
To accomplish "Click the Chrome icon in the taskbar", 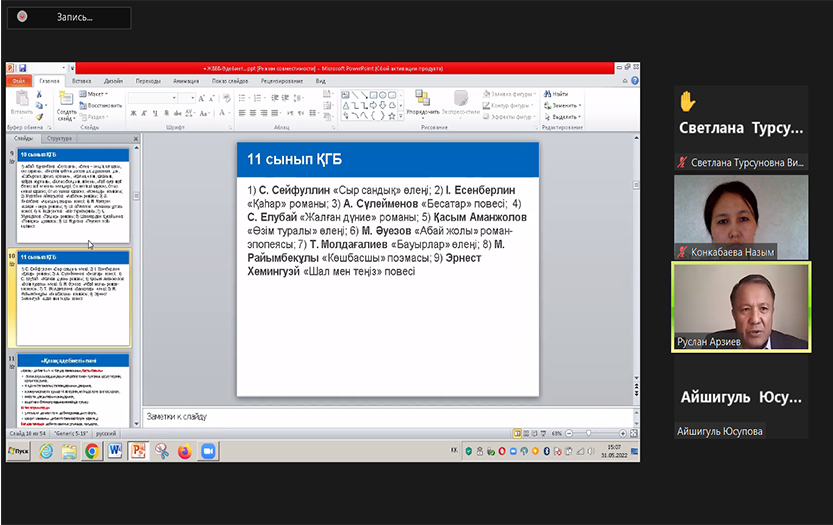I will [91, 451].
